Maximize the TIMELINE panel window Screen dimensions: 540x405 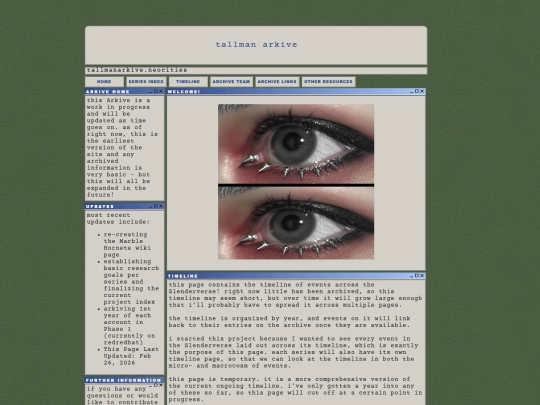click(x=417, y=276)
